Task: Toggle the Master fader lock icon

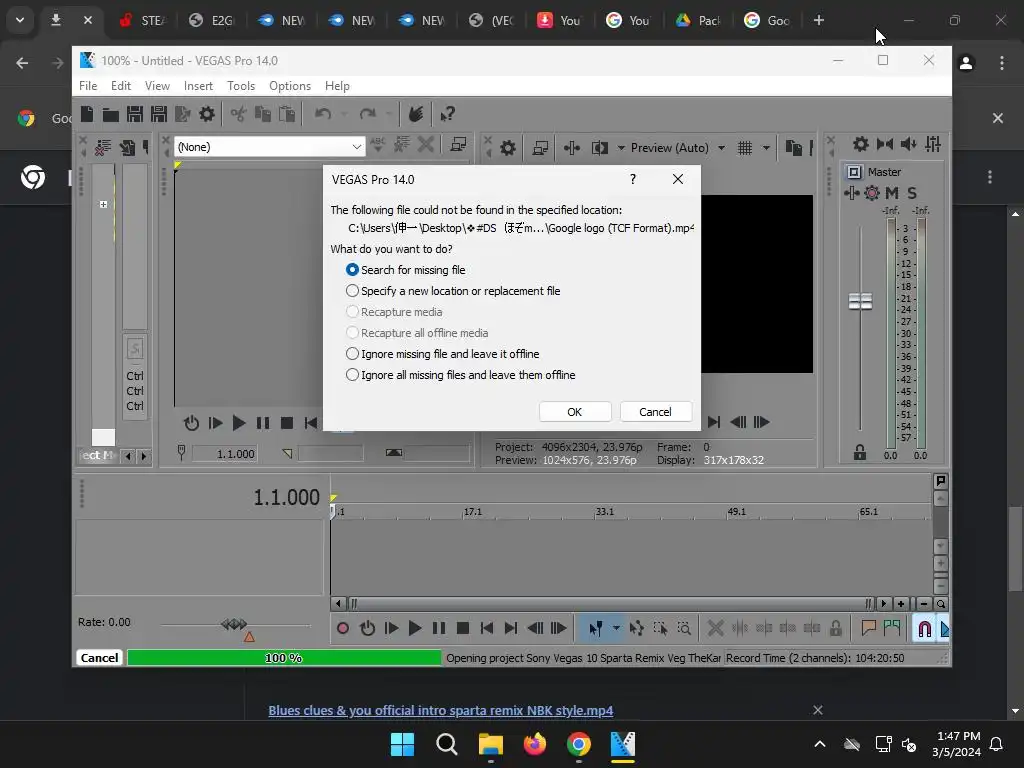Action: pos(860,452)
